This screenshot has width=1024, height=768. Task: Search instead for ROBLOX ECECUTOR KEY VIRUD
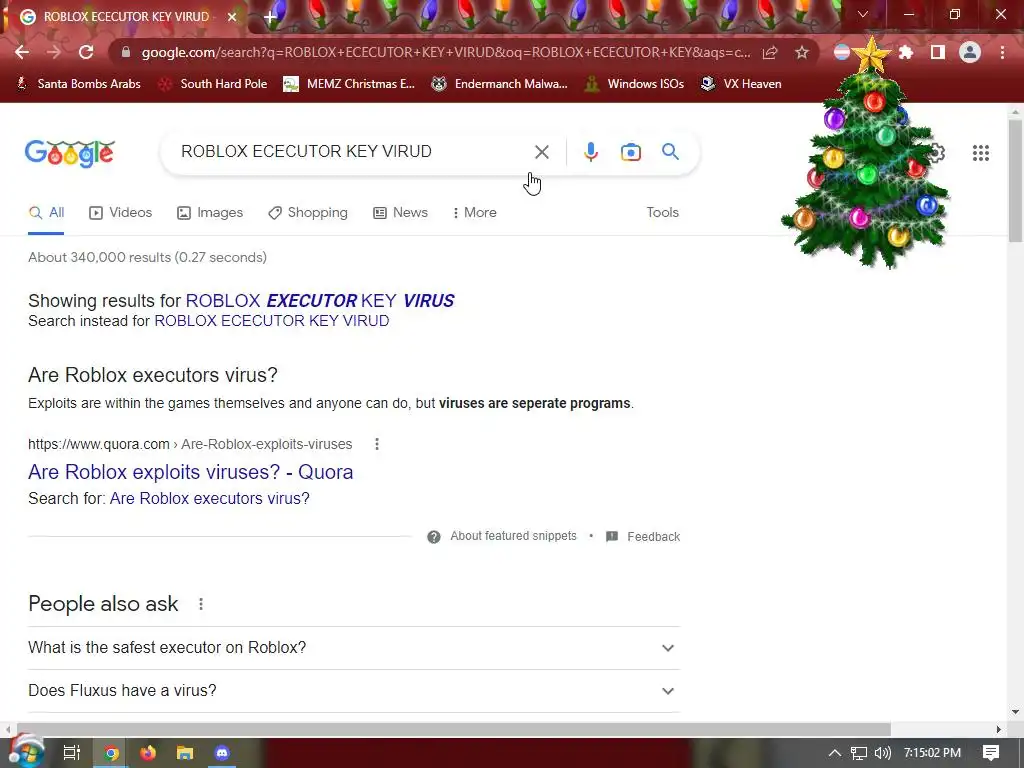tap(272, 321)
